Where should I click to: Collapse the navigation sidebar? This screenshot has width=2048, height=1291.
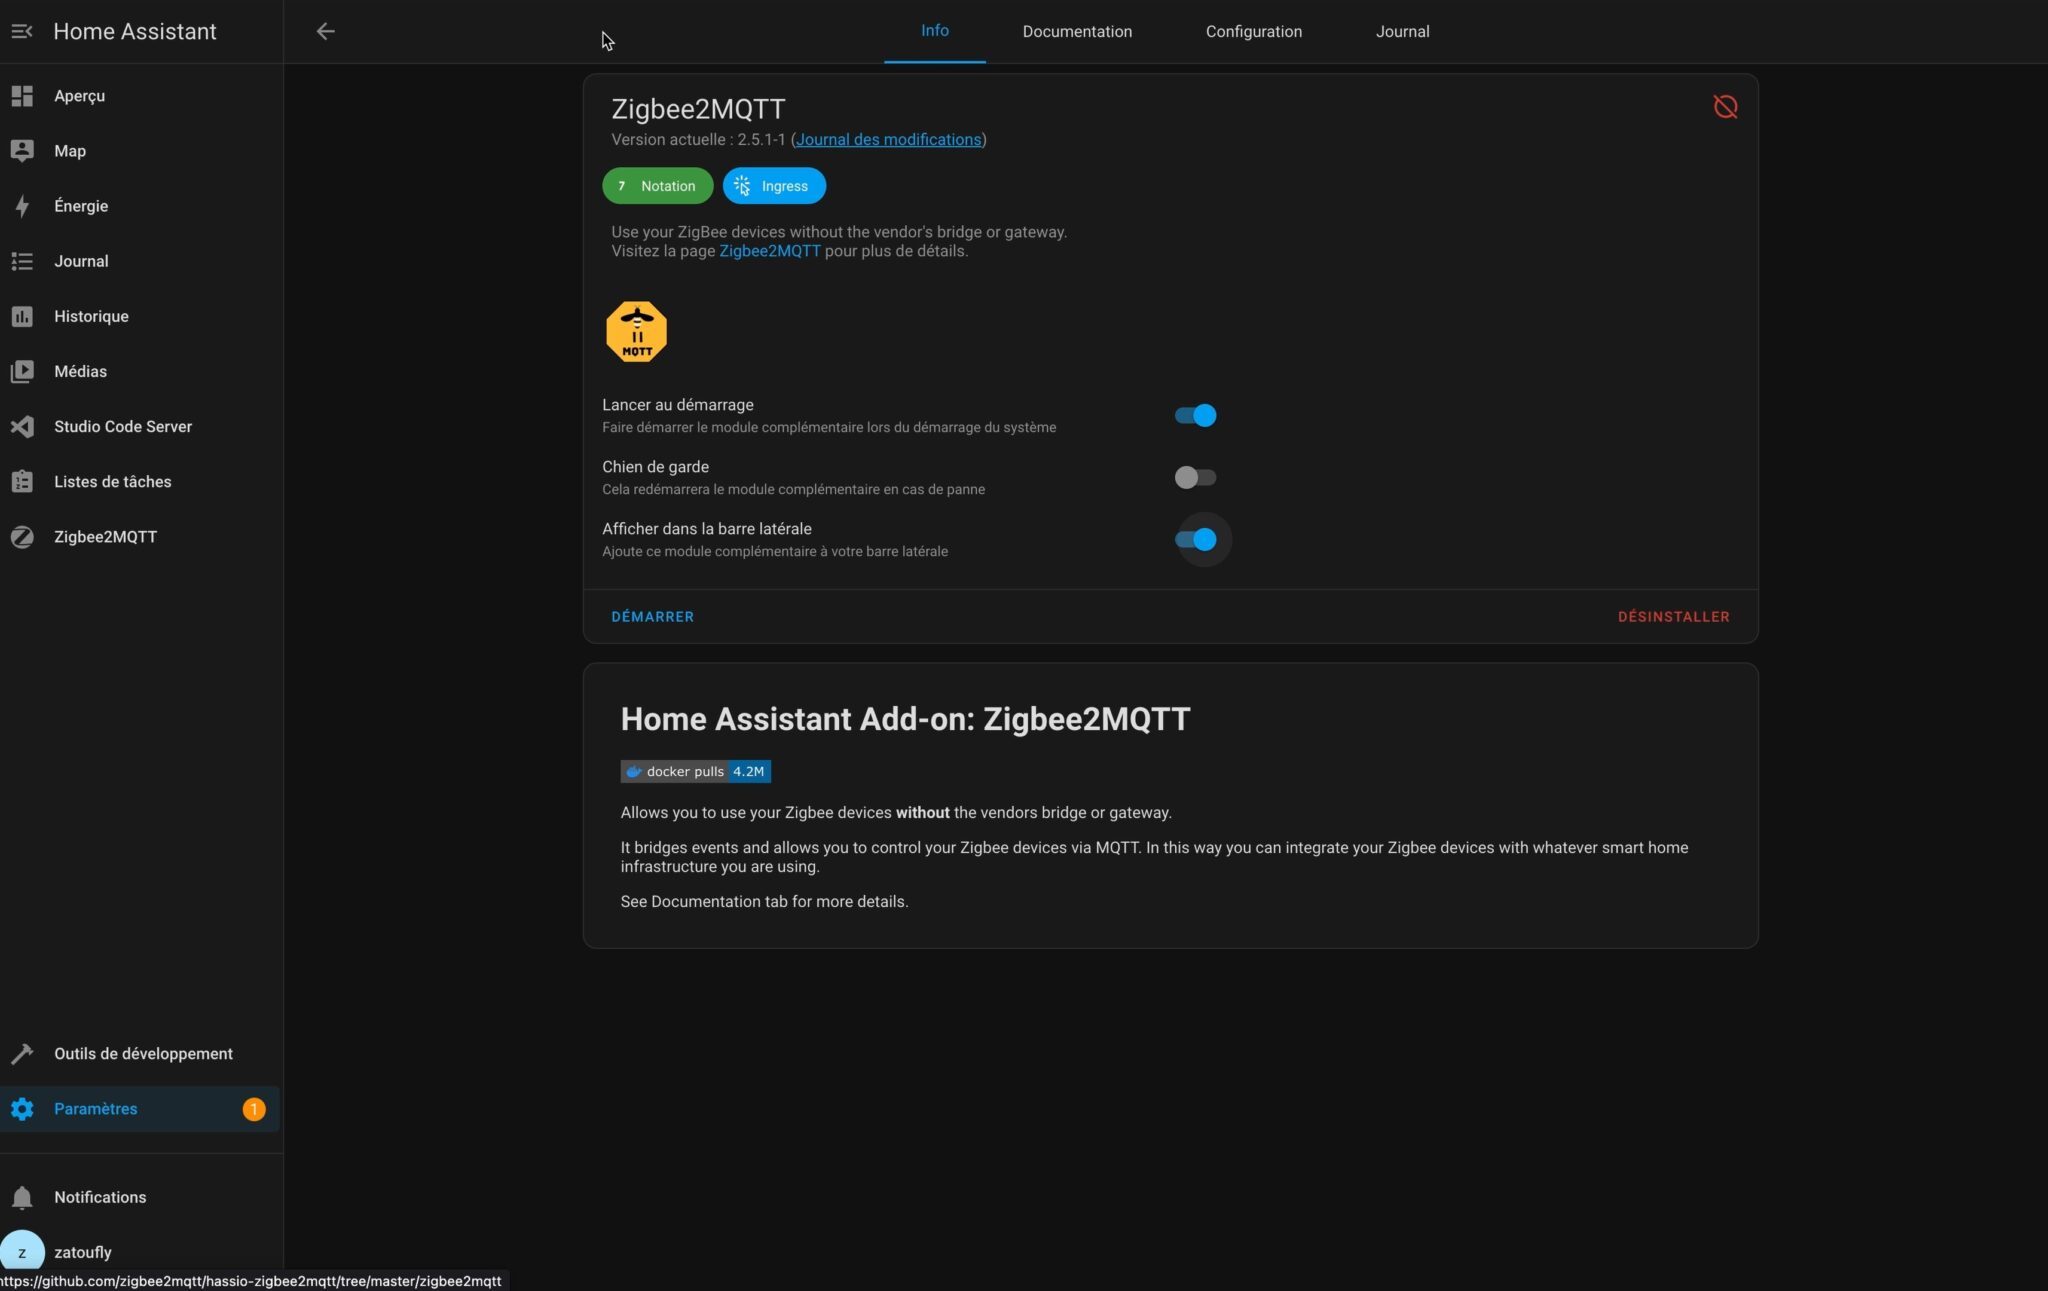[x=23, y=31]
